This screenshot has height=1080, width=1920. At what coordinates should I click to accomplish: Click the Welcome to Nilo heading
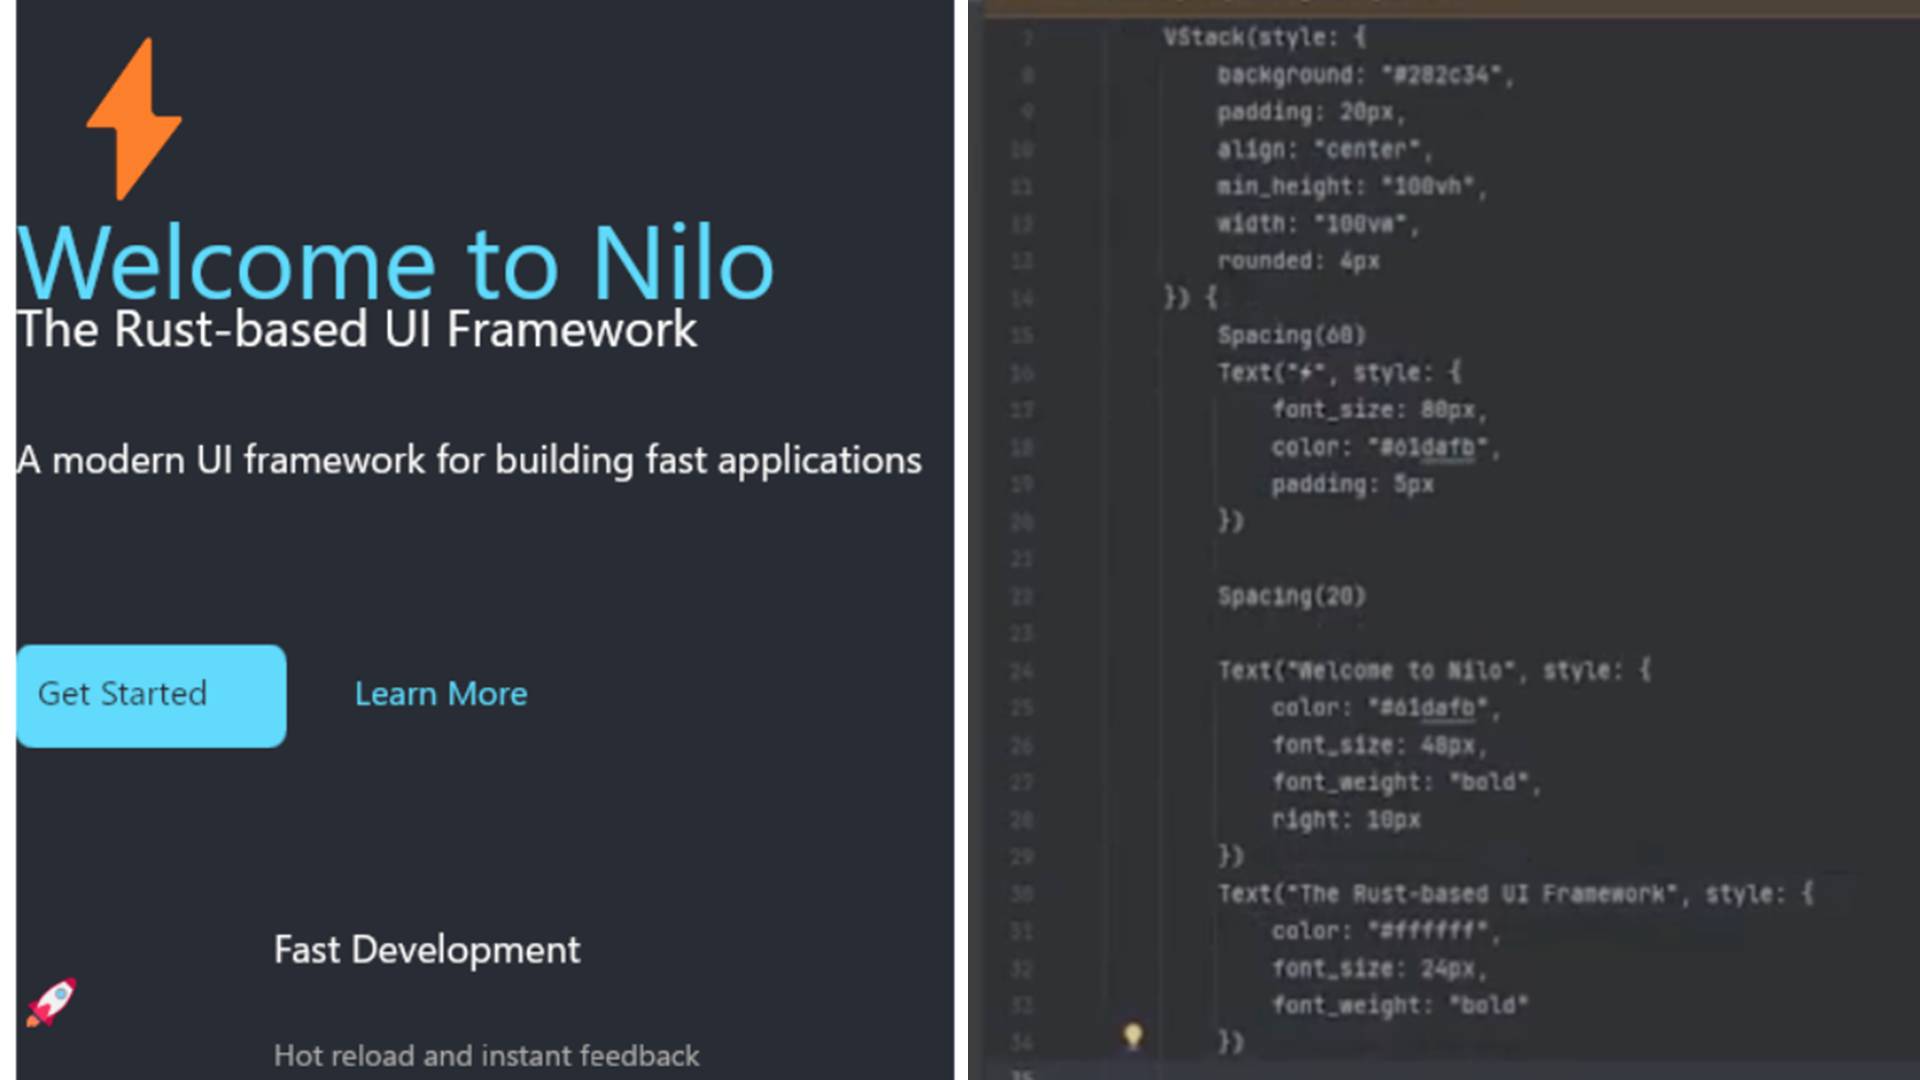[396, 264]
